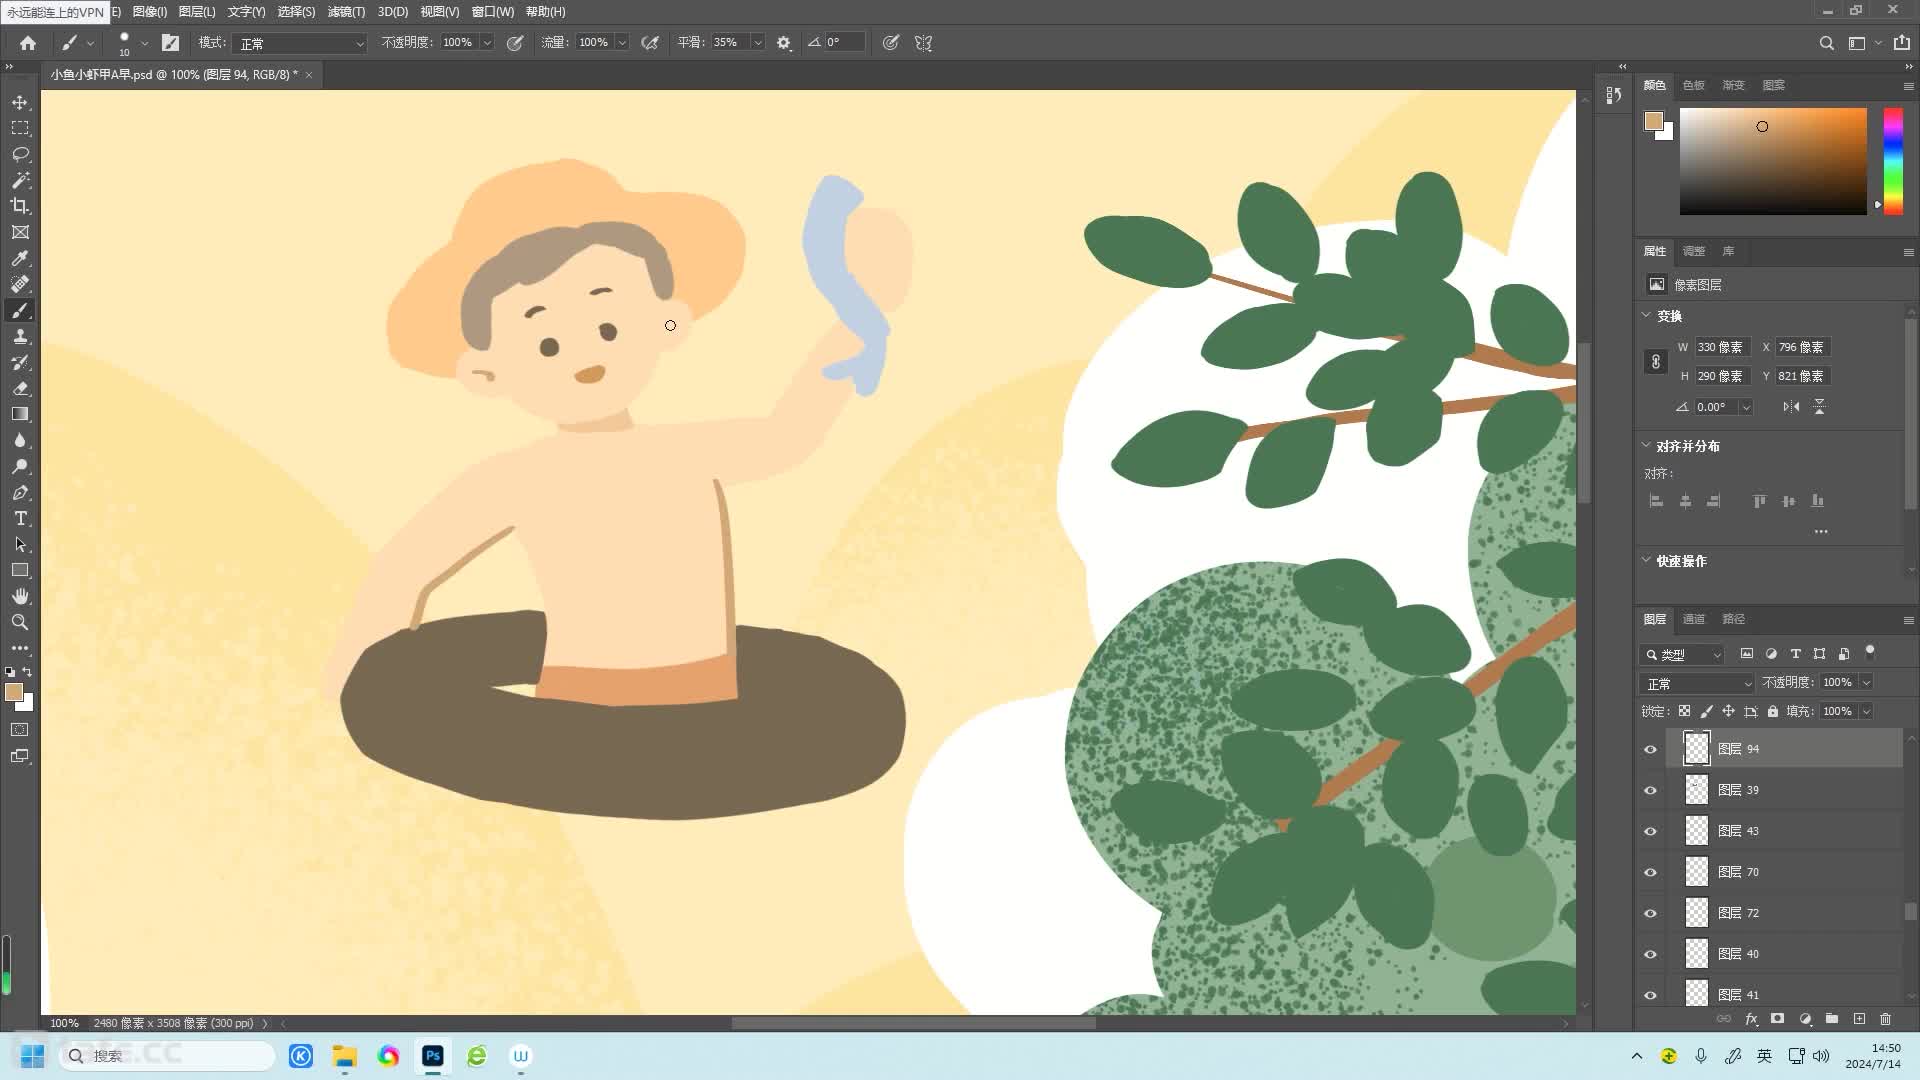Click the foreground color swatch in toolbar
Viewport: 1920px width, 1080px height.
point(14,692)
